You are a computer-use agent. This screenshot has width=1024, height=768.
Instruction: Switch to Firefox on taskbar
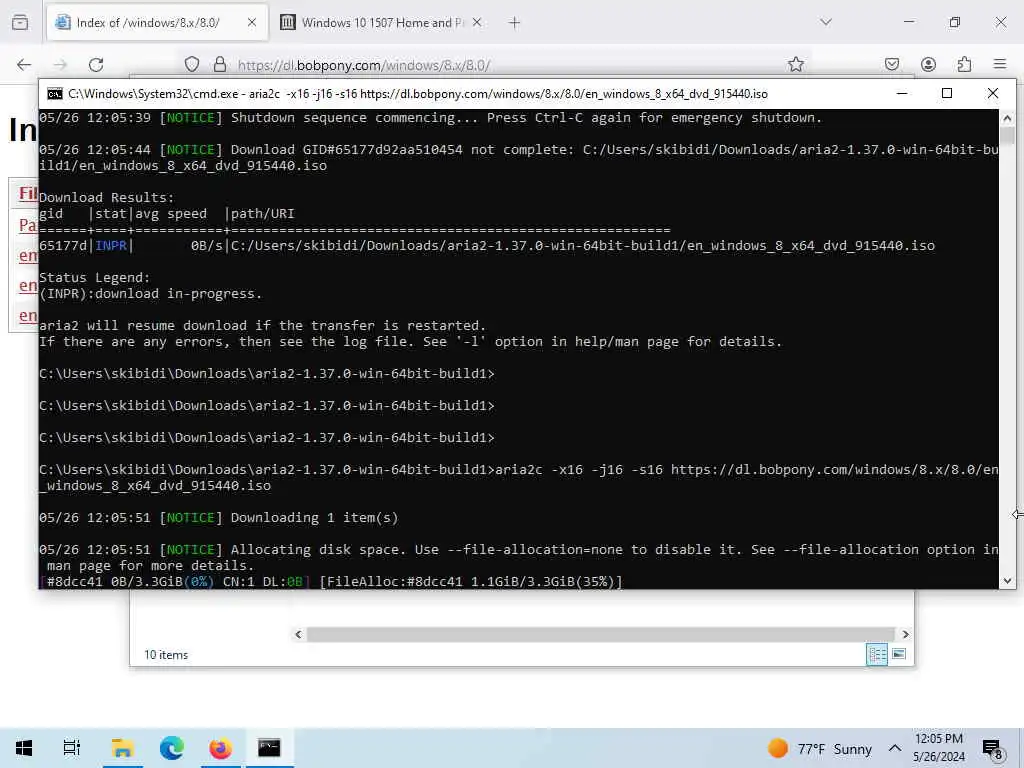coord(221,748)
